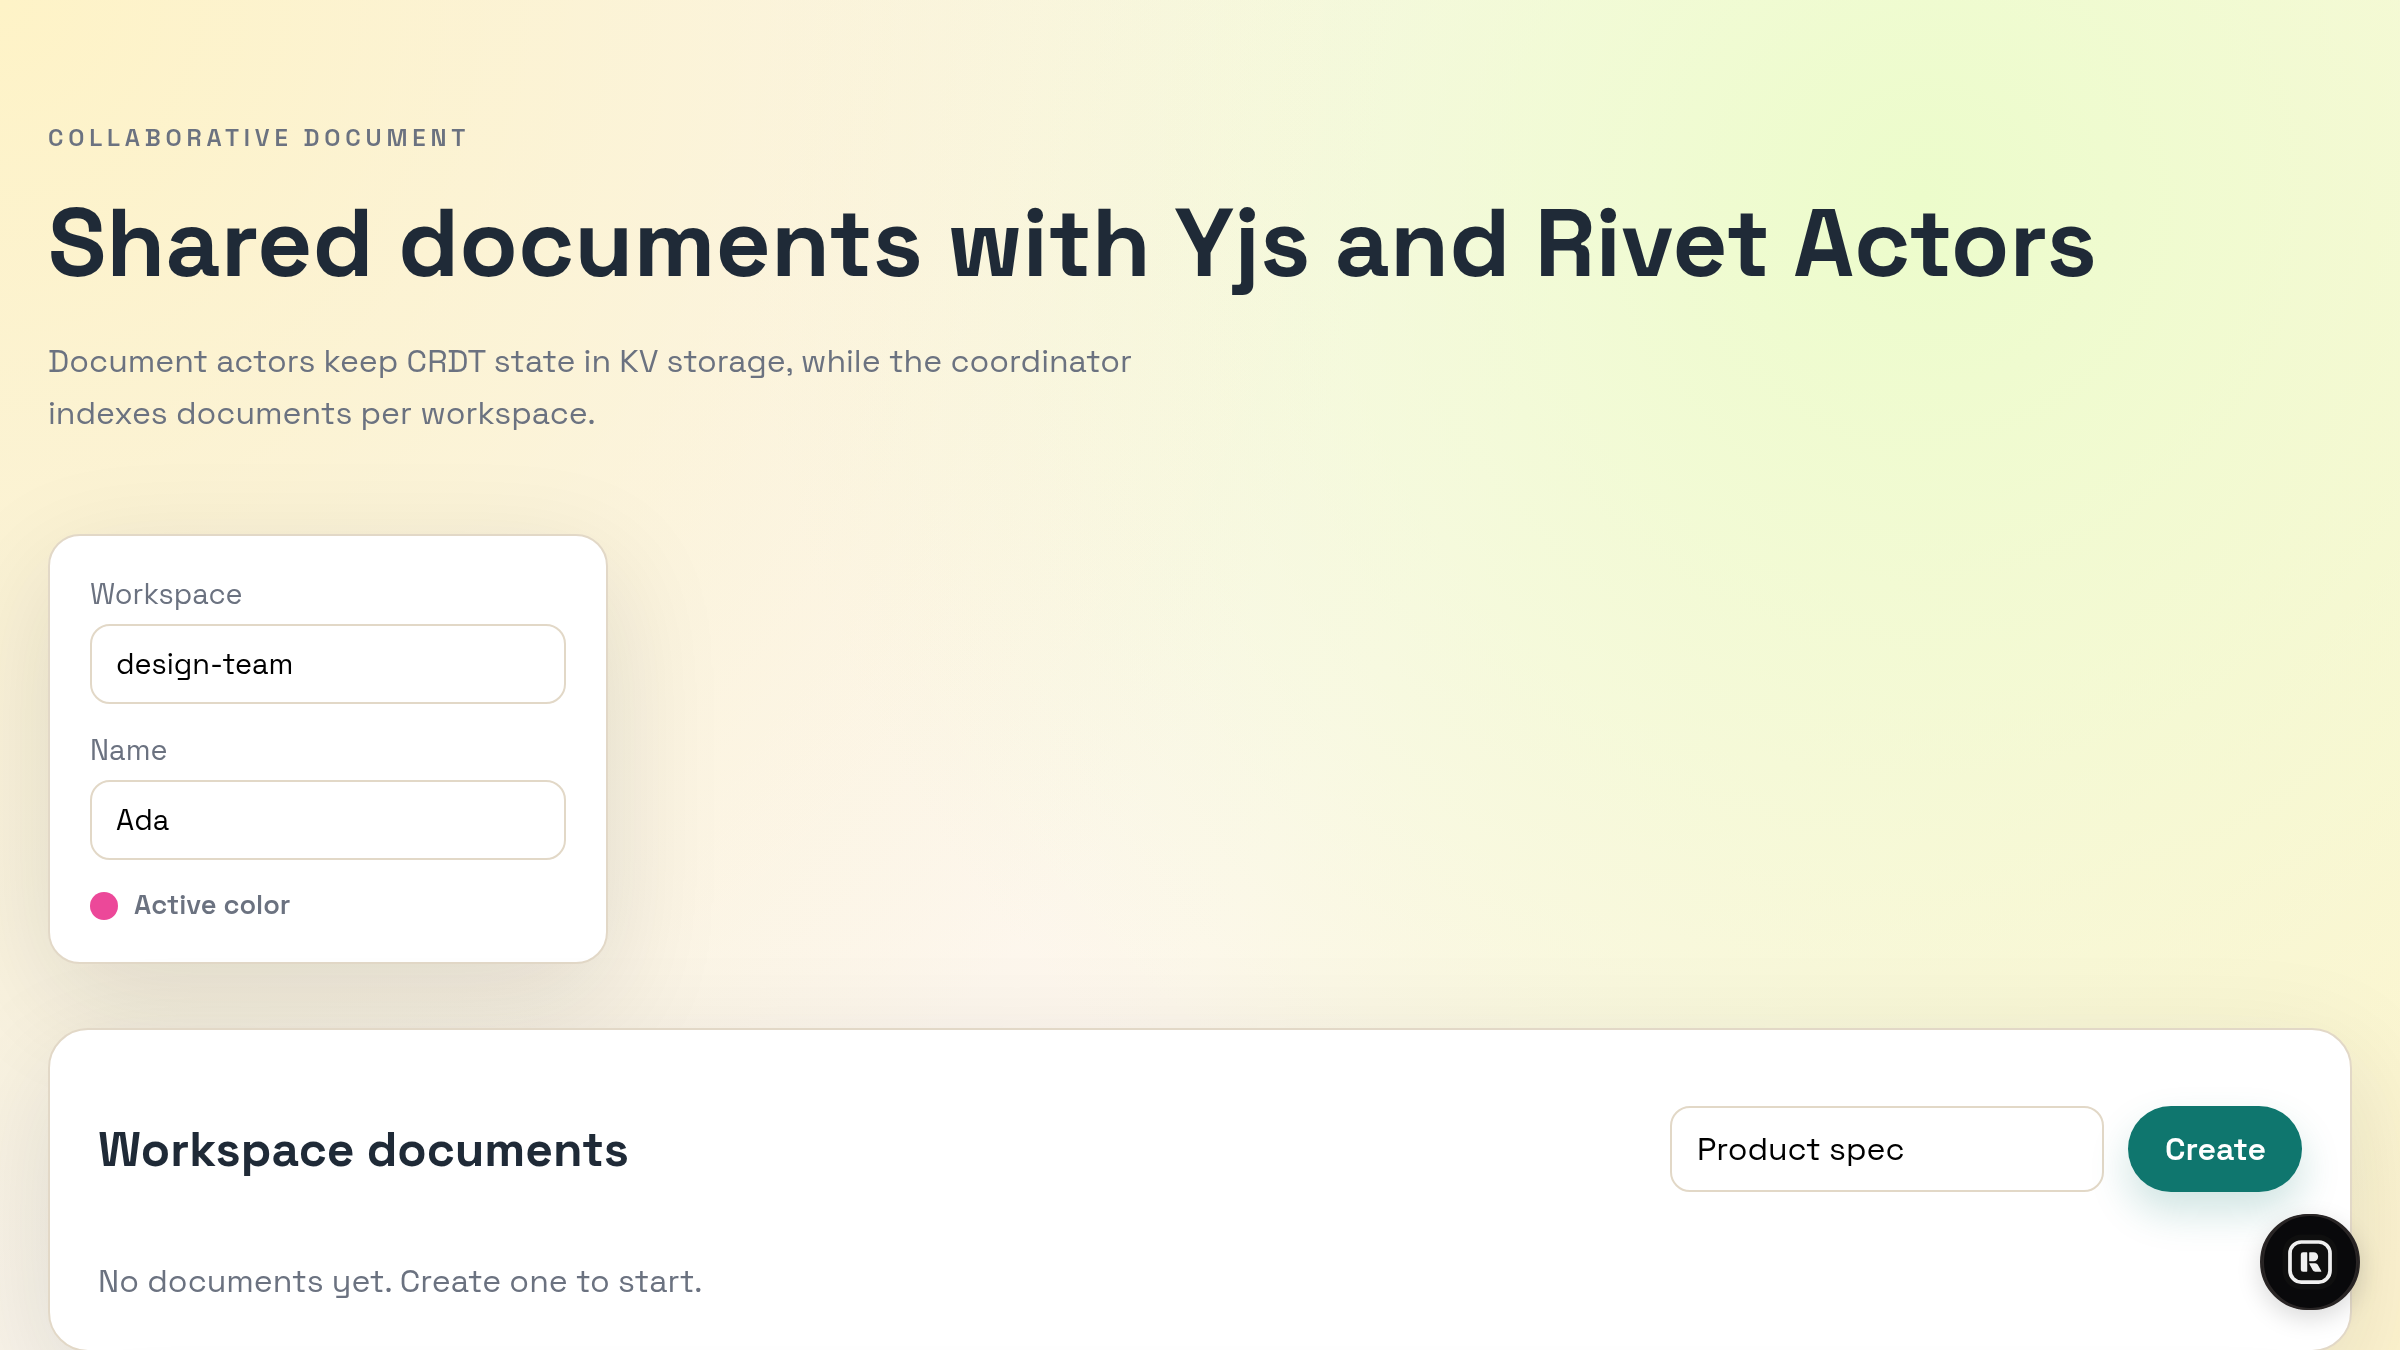This screenshot has width=2400, height=1350.
Task: Click the description about CRDT state storage
Action: pos(589,386)
